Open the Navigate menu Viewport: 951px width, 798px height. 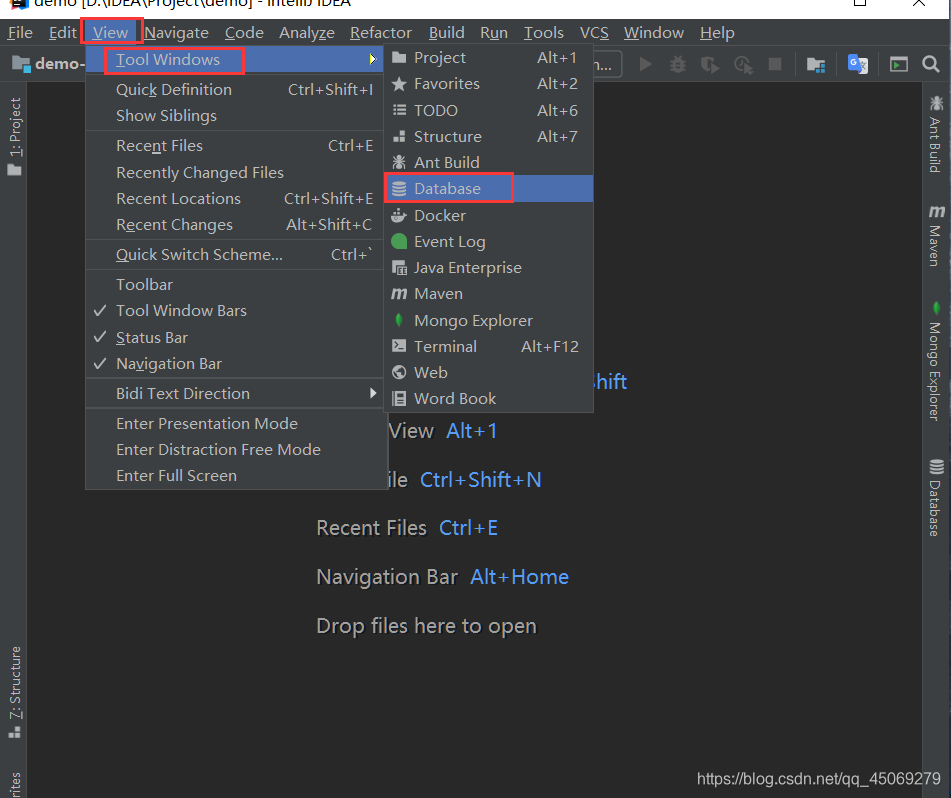(176, 33)
